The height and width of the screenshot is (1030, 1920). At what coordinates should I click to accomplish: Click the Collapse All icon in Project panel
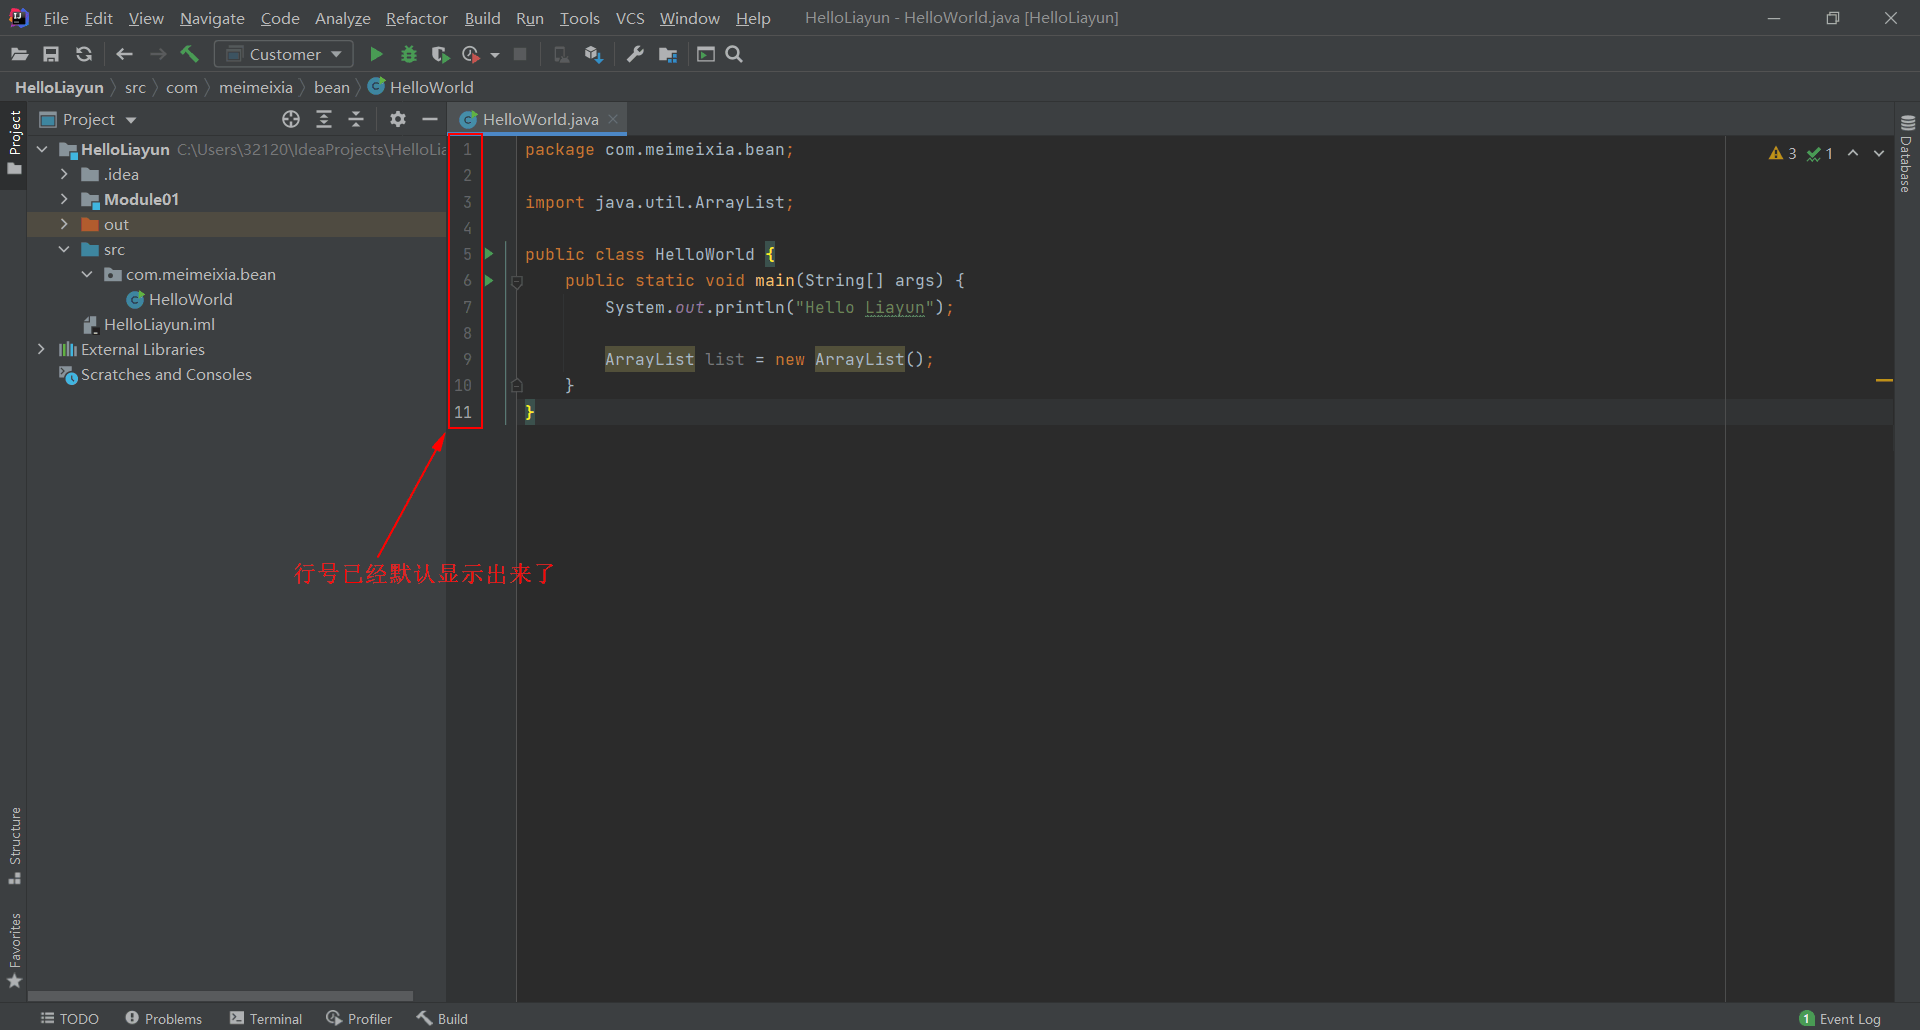[x=356, y=119]
